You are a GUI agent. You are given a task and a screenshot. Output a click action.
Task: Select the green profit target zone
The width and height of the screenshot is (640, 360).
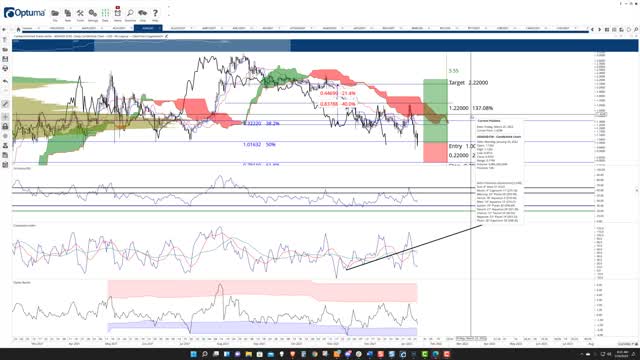[436, 111]
